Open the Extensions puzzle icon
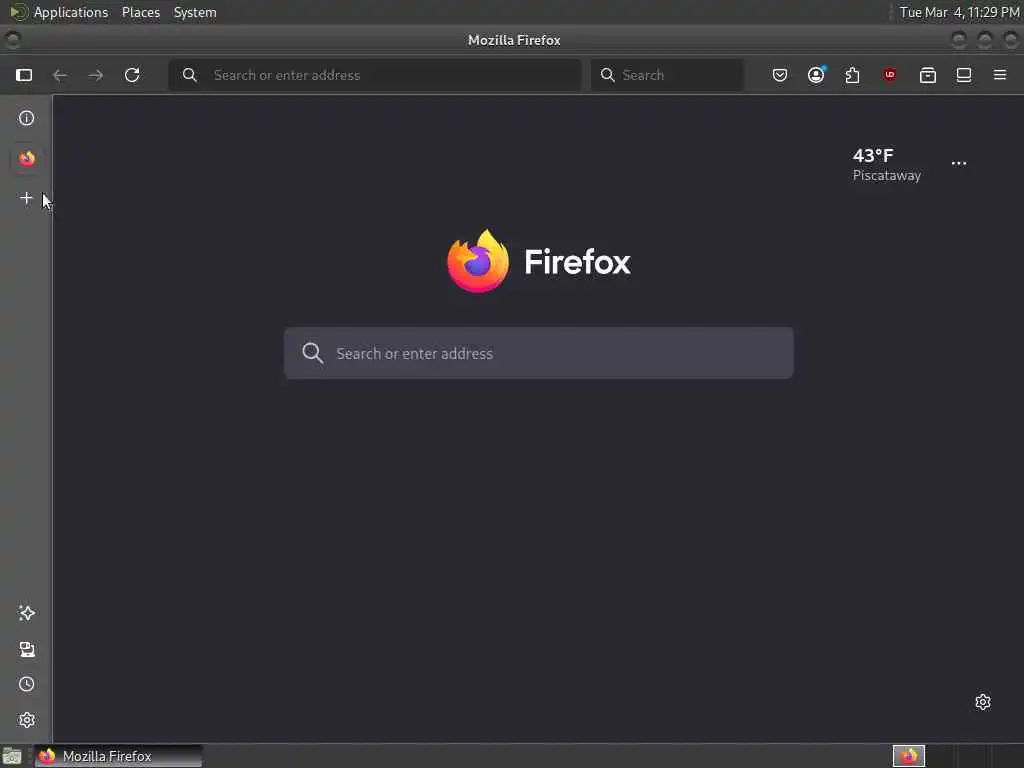Screen dimensions: 1024x768 [x=852, y=75]
